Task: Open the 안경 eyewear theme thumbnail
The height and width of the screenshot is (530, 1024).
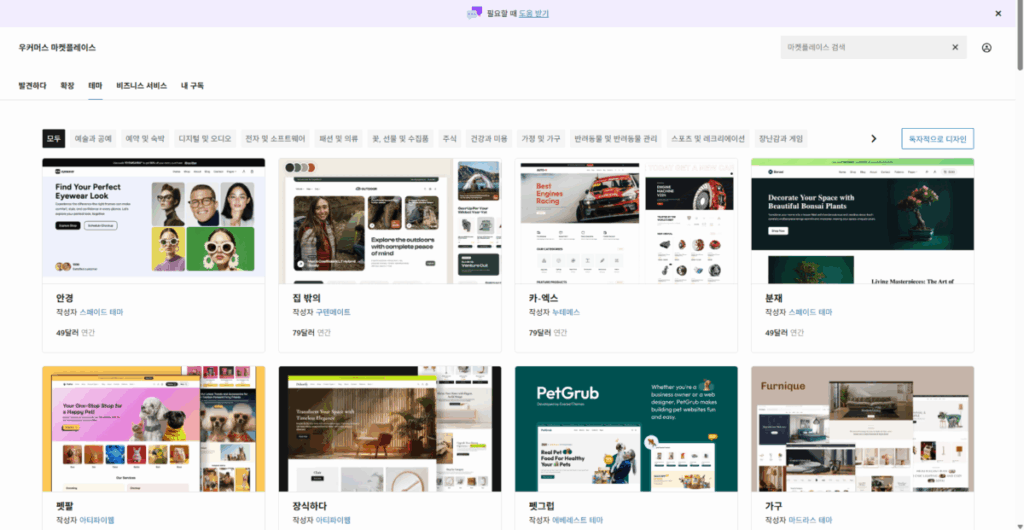Action: point(153,218)
